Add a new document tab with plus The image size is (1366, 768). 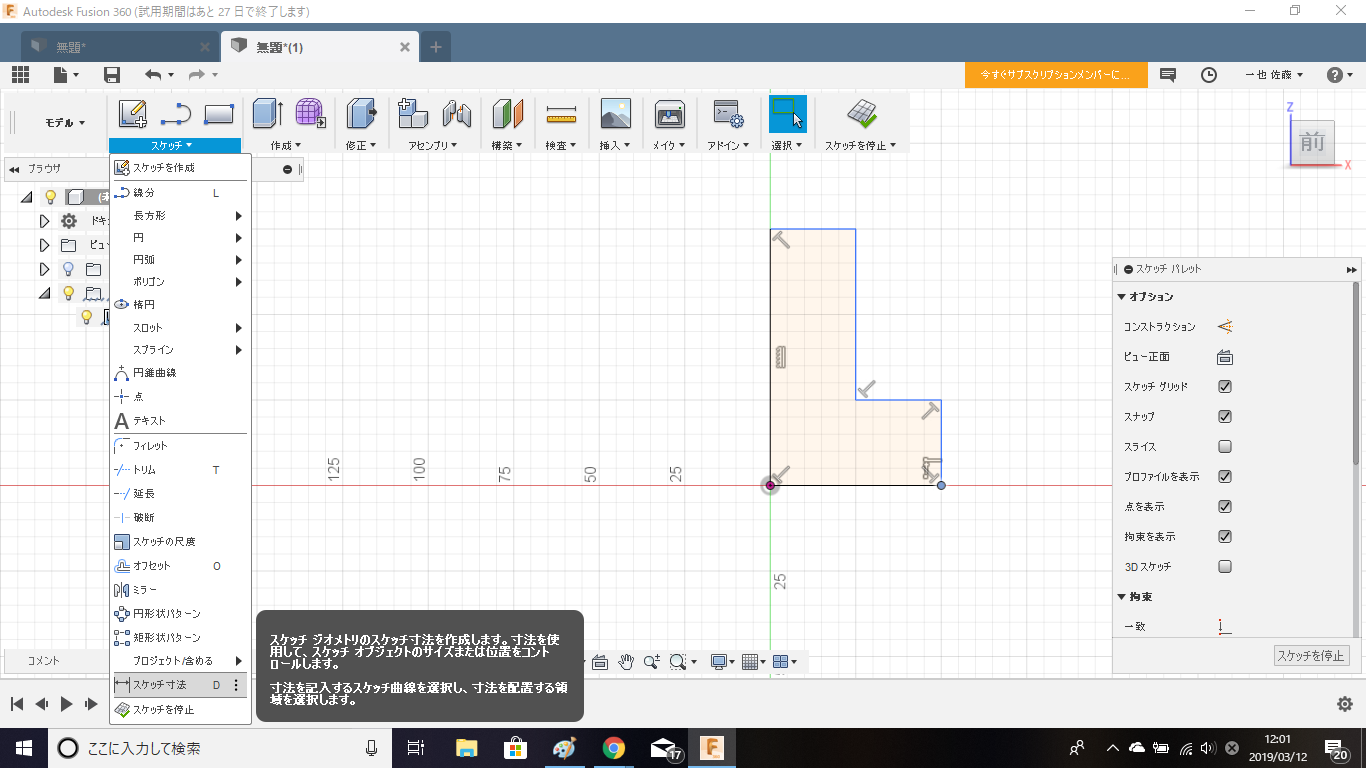pyautogui.click(x=436, y=47)
